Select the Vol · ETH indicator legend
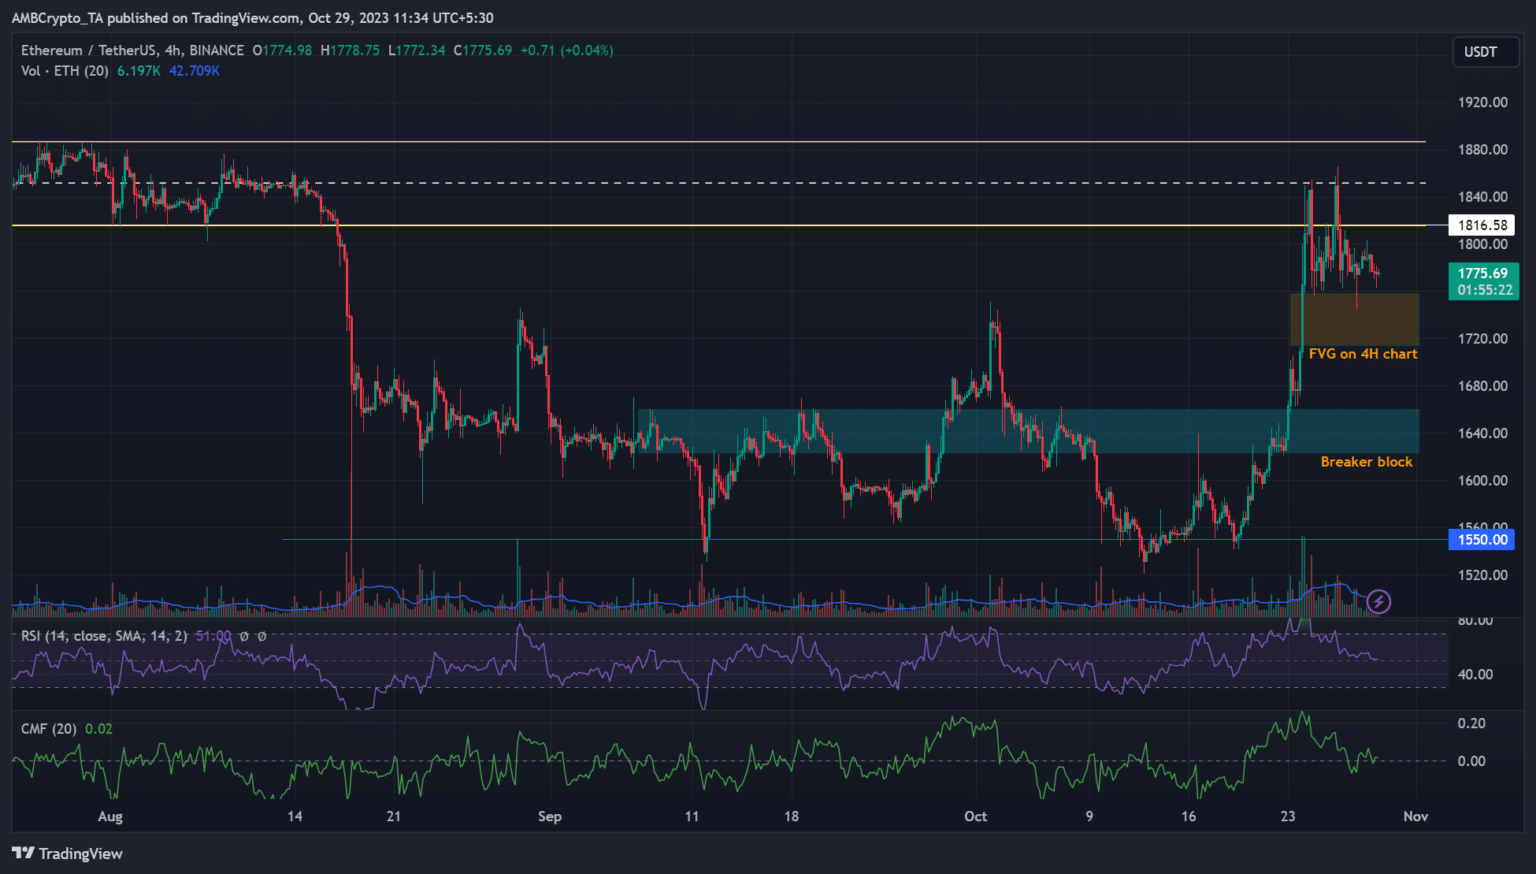Screen dimensions: 1536x874 tap(65, 71)
